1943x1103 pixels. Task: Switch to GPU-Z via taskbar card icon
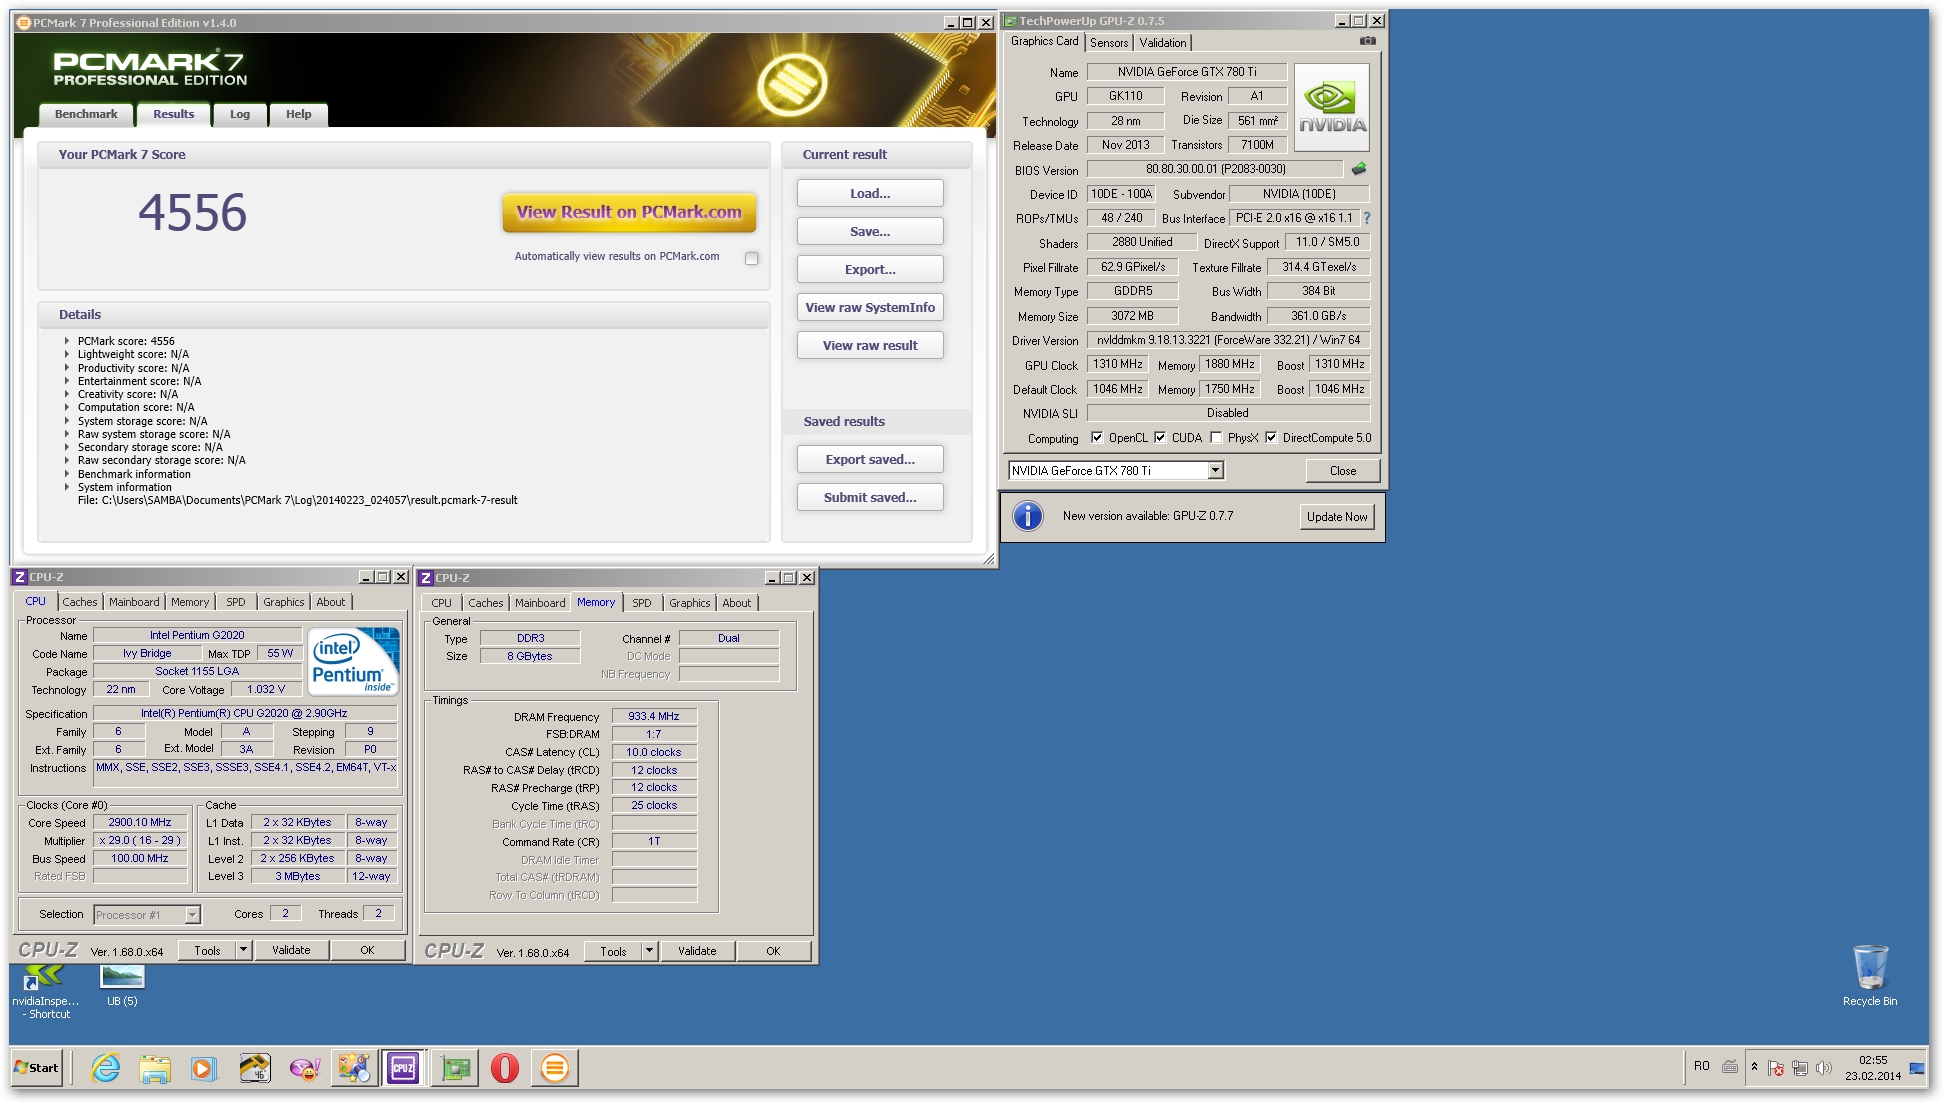(x=455, y=1068)
